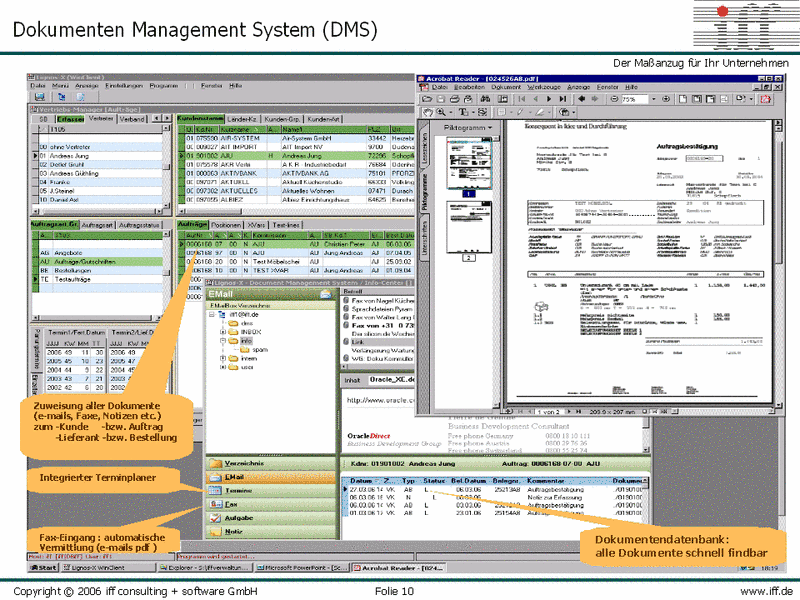Select the Text selection tool in Acrobat
This screenshot has height=600, width=800.
(x=463, y=112)
